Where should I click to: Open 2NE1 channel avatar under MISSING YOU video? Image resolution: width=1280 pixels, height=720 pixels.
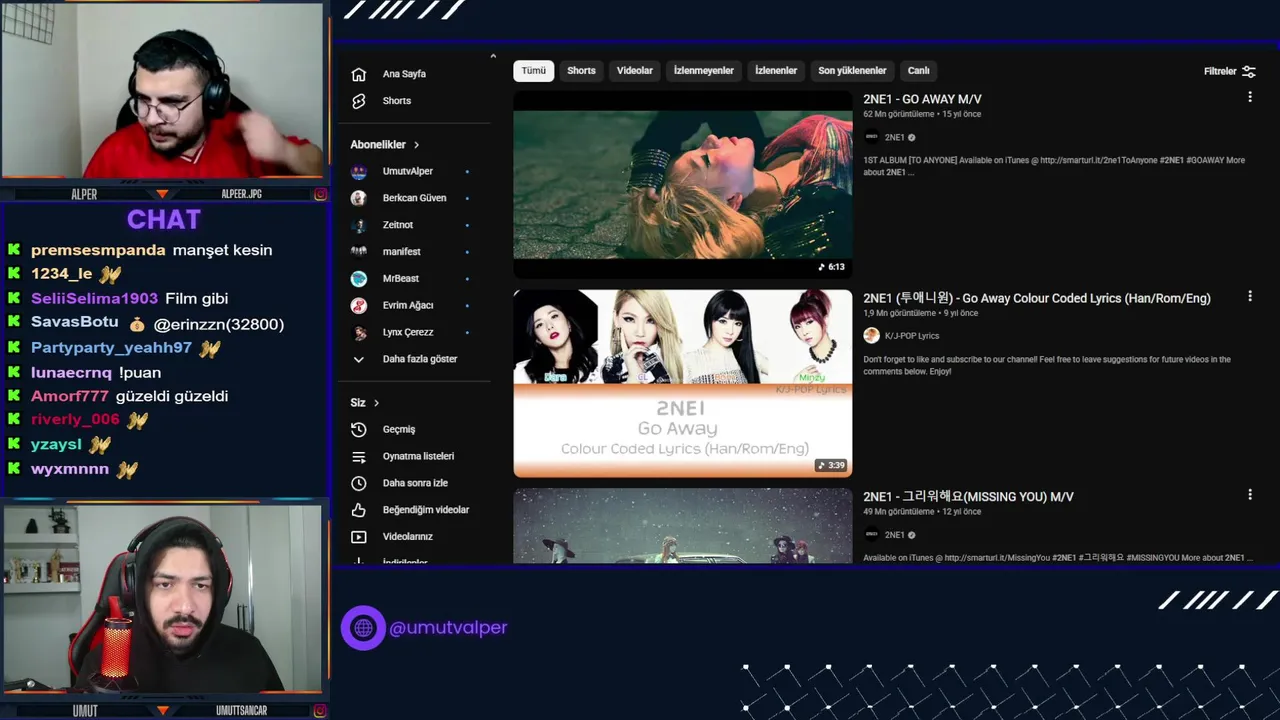click(872, 534)
